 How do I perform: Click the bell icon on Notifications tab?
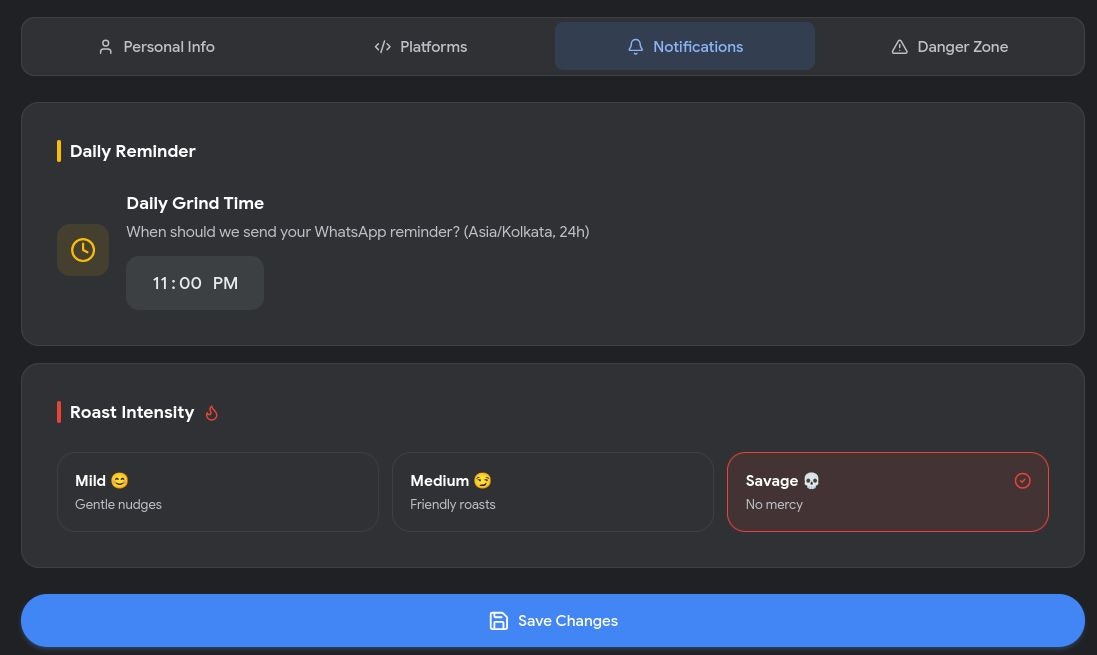(636, 46)
